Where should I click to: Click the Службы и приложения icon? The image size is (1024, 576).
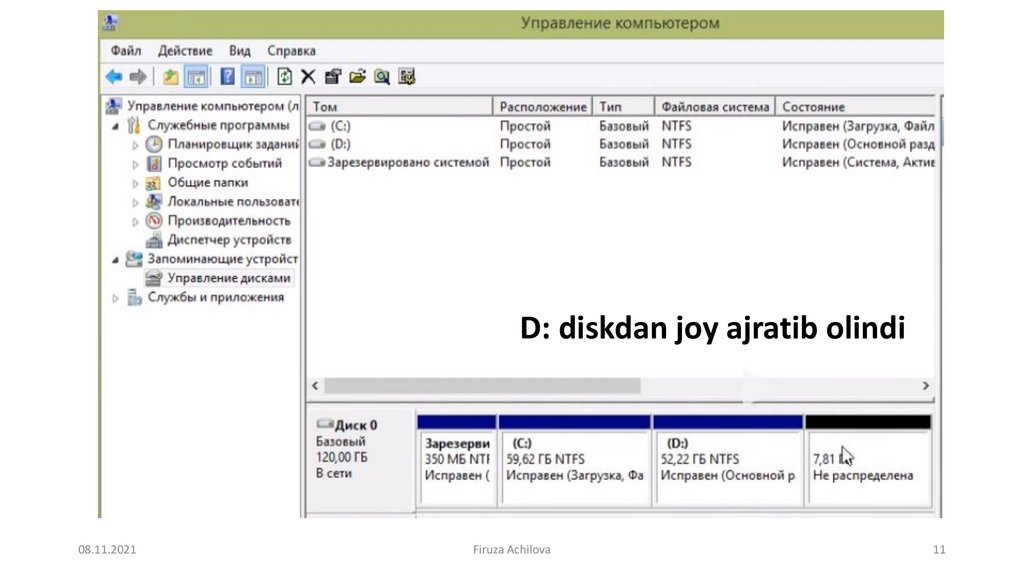coord(135,298)
